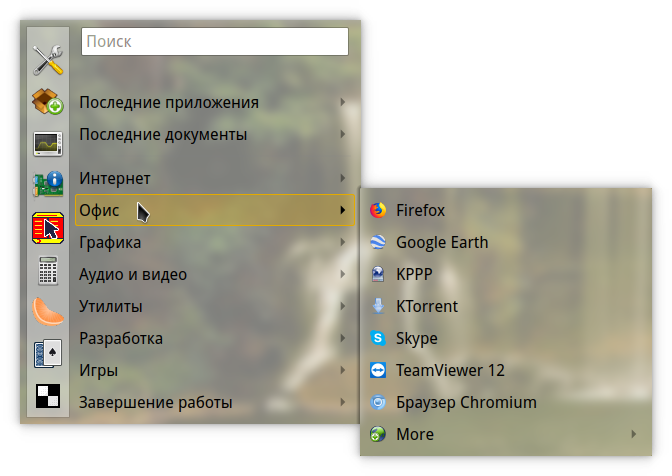The height and width of the screenshot is (476, 672).
Task: Launch the orange slice Clementine icon
Action: coord(48,311)
